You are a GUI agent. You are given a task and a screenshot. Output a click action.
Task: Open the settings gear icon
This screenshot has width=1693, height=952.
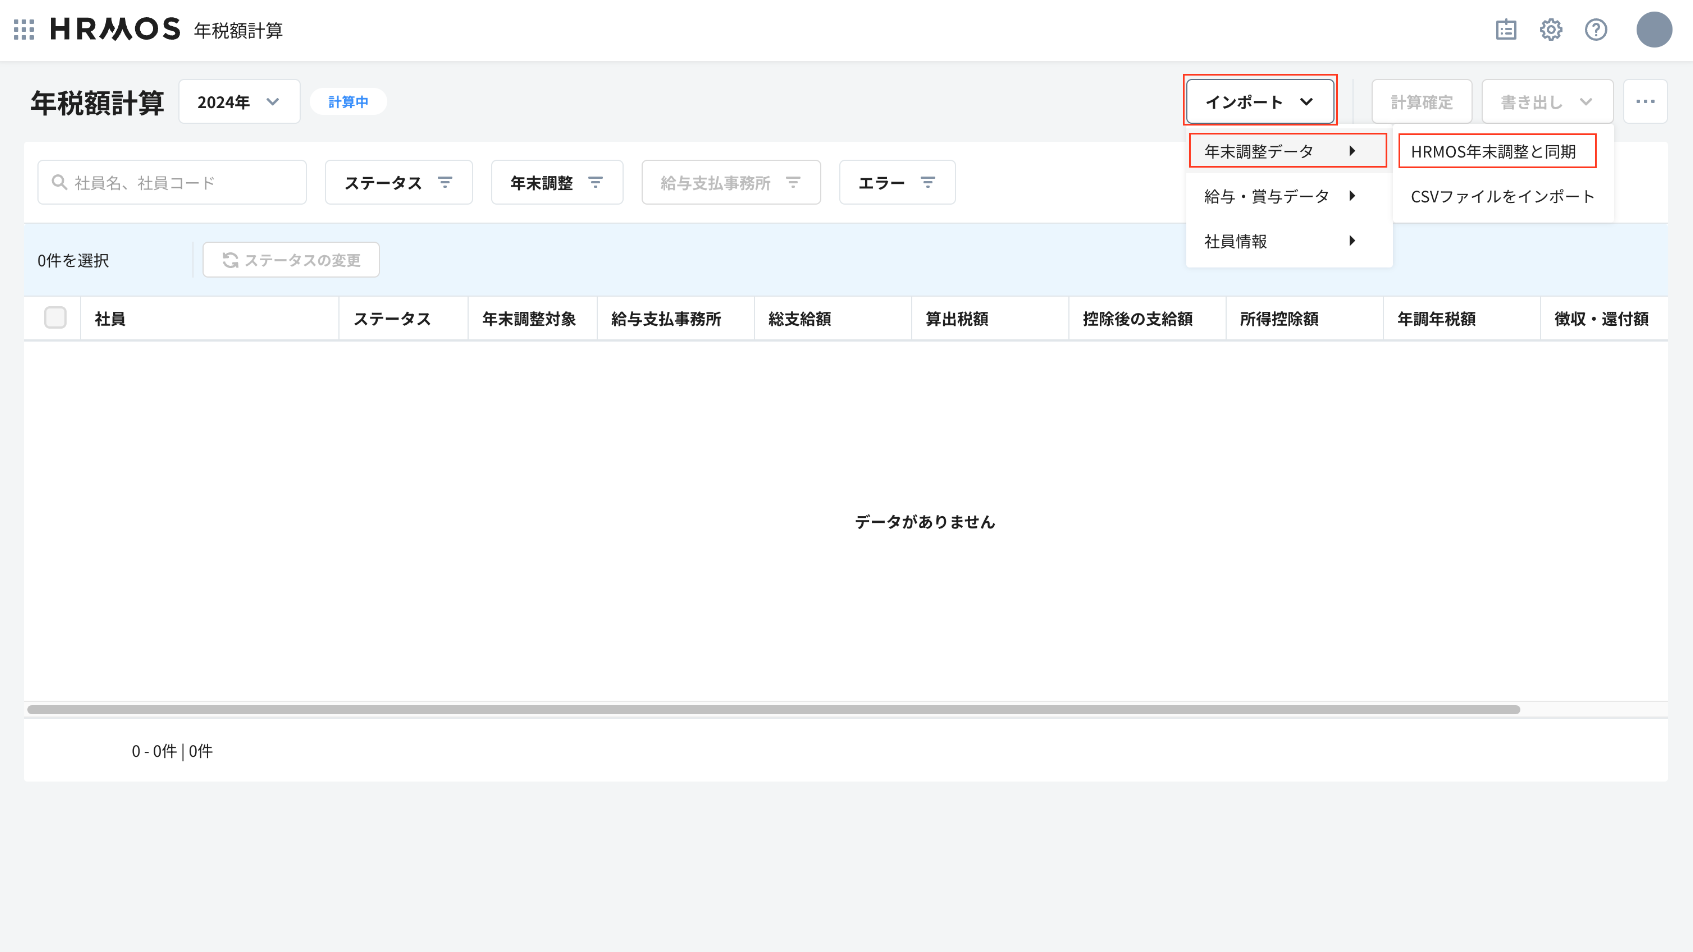tap(1551, 30)
